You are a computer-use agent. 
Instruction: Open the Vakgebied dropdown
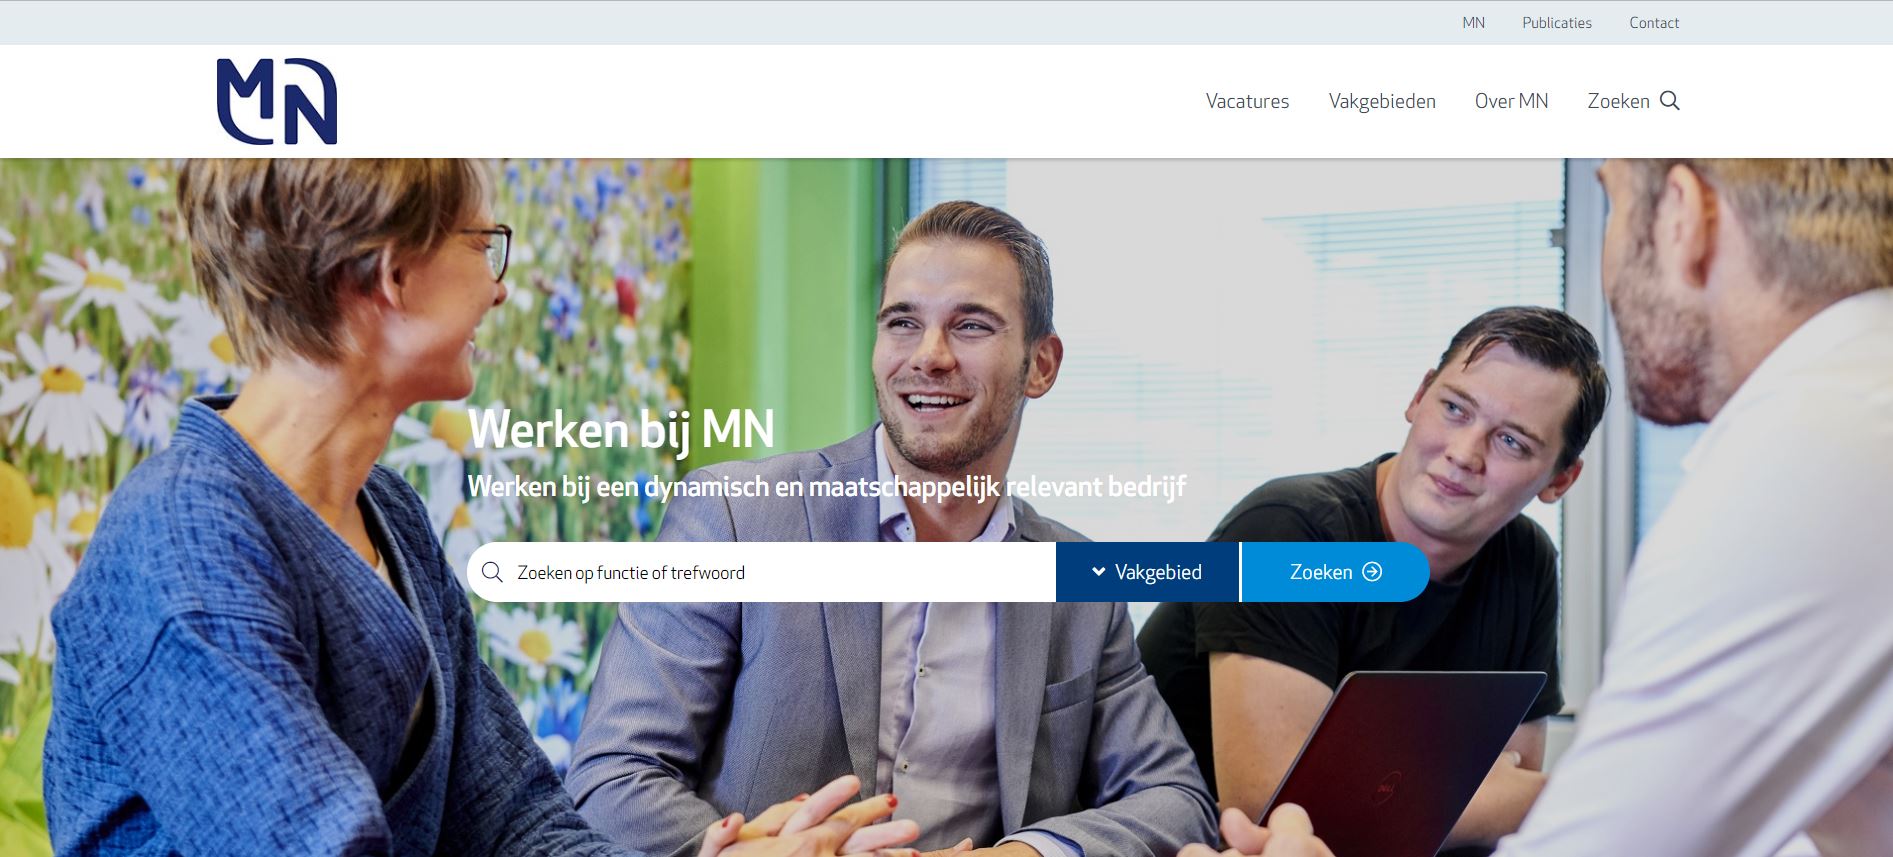click(x=1147, y=572)
